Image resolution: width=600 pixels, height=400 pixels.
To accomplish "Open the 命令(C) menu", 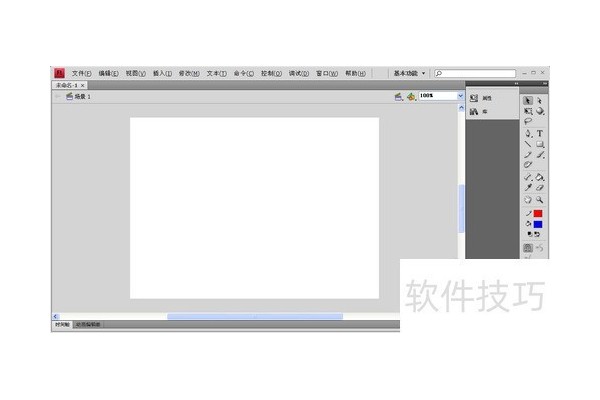I will tap(244, 73).
